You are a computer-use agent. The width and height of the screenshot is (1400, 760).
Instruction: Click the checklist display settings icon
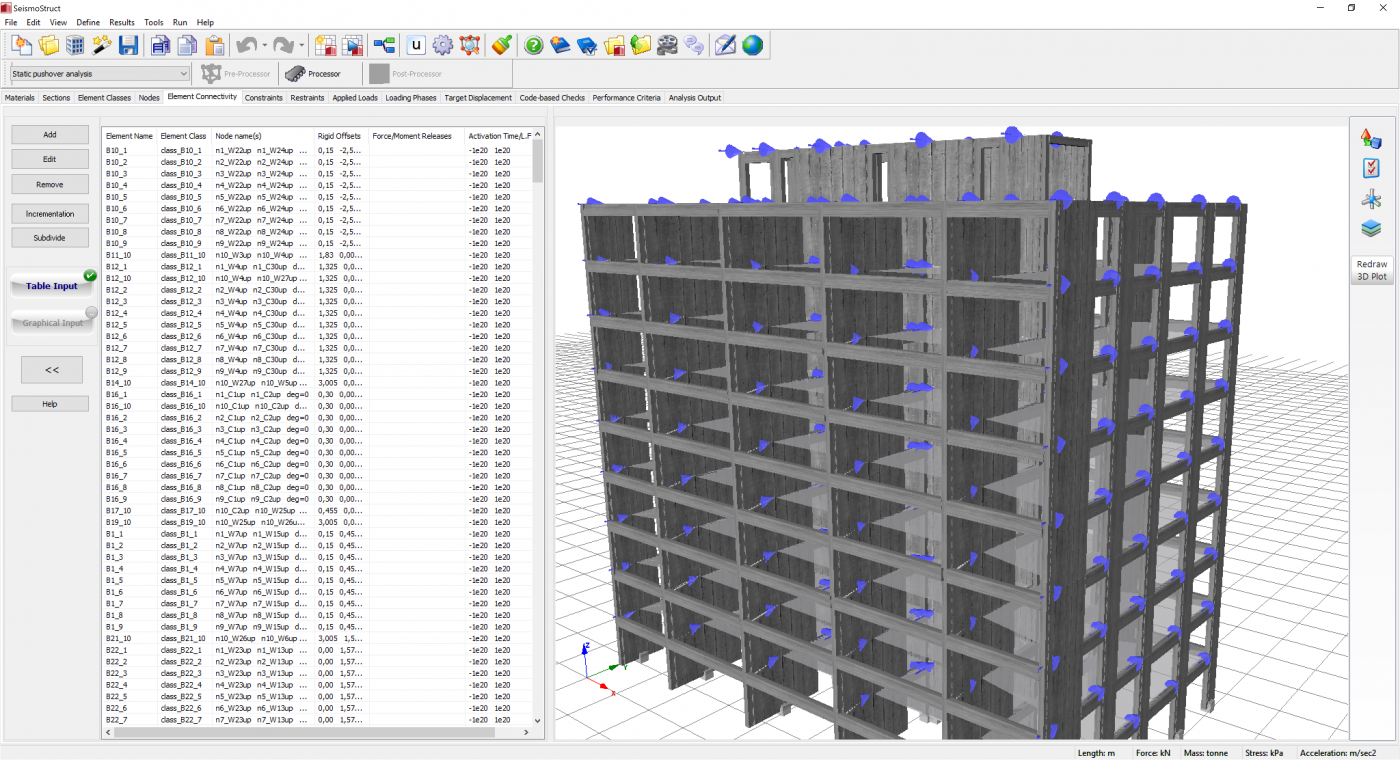click(x=1371, y=168)
